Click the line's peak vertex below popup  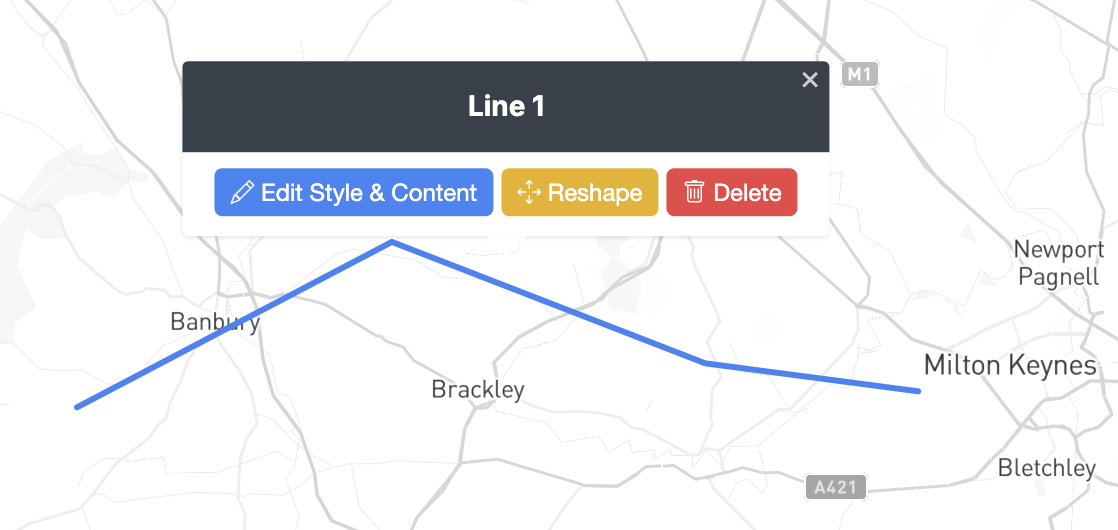tap(392, 242)
